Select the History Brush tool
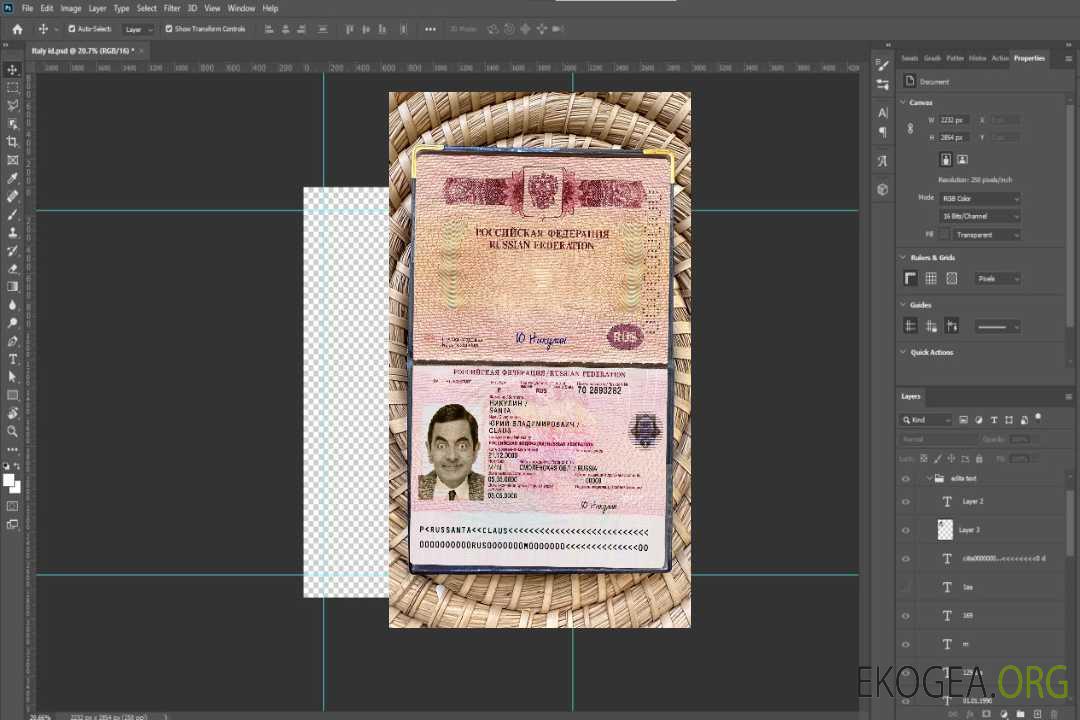The image size is (1080, 720). click(12, 251)
